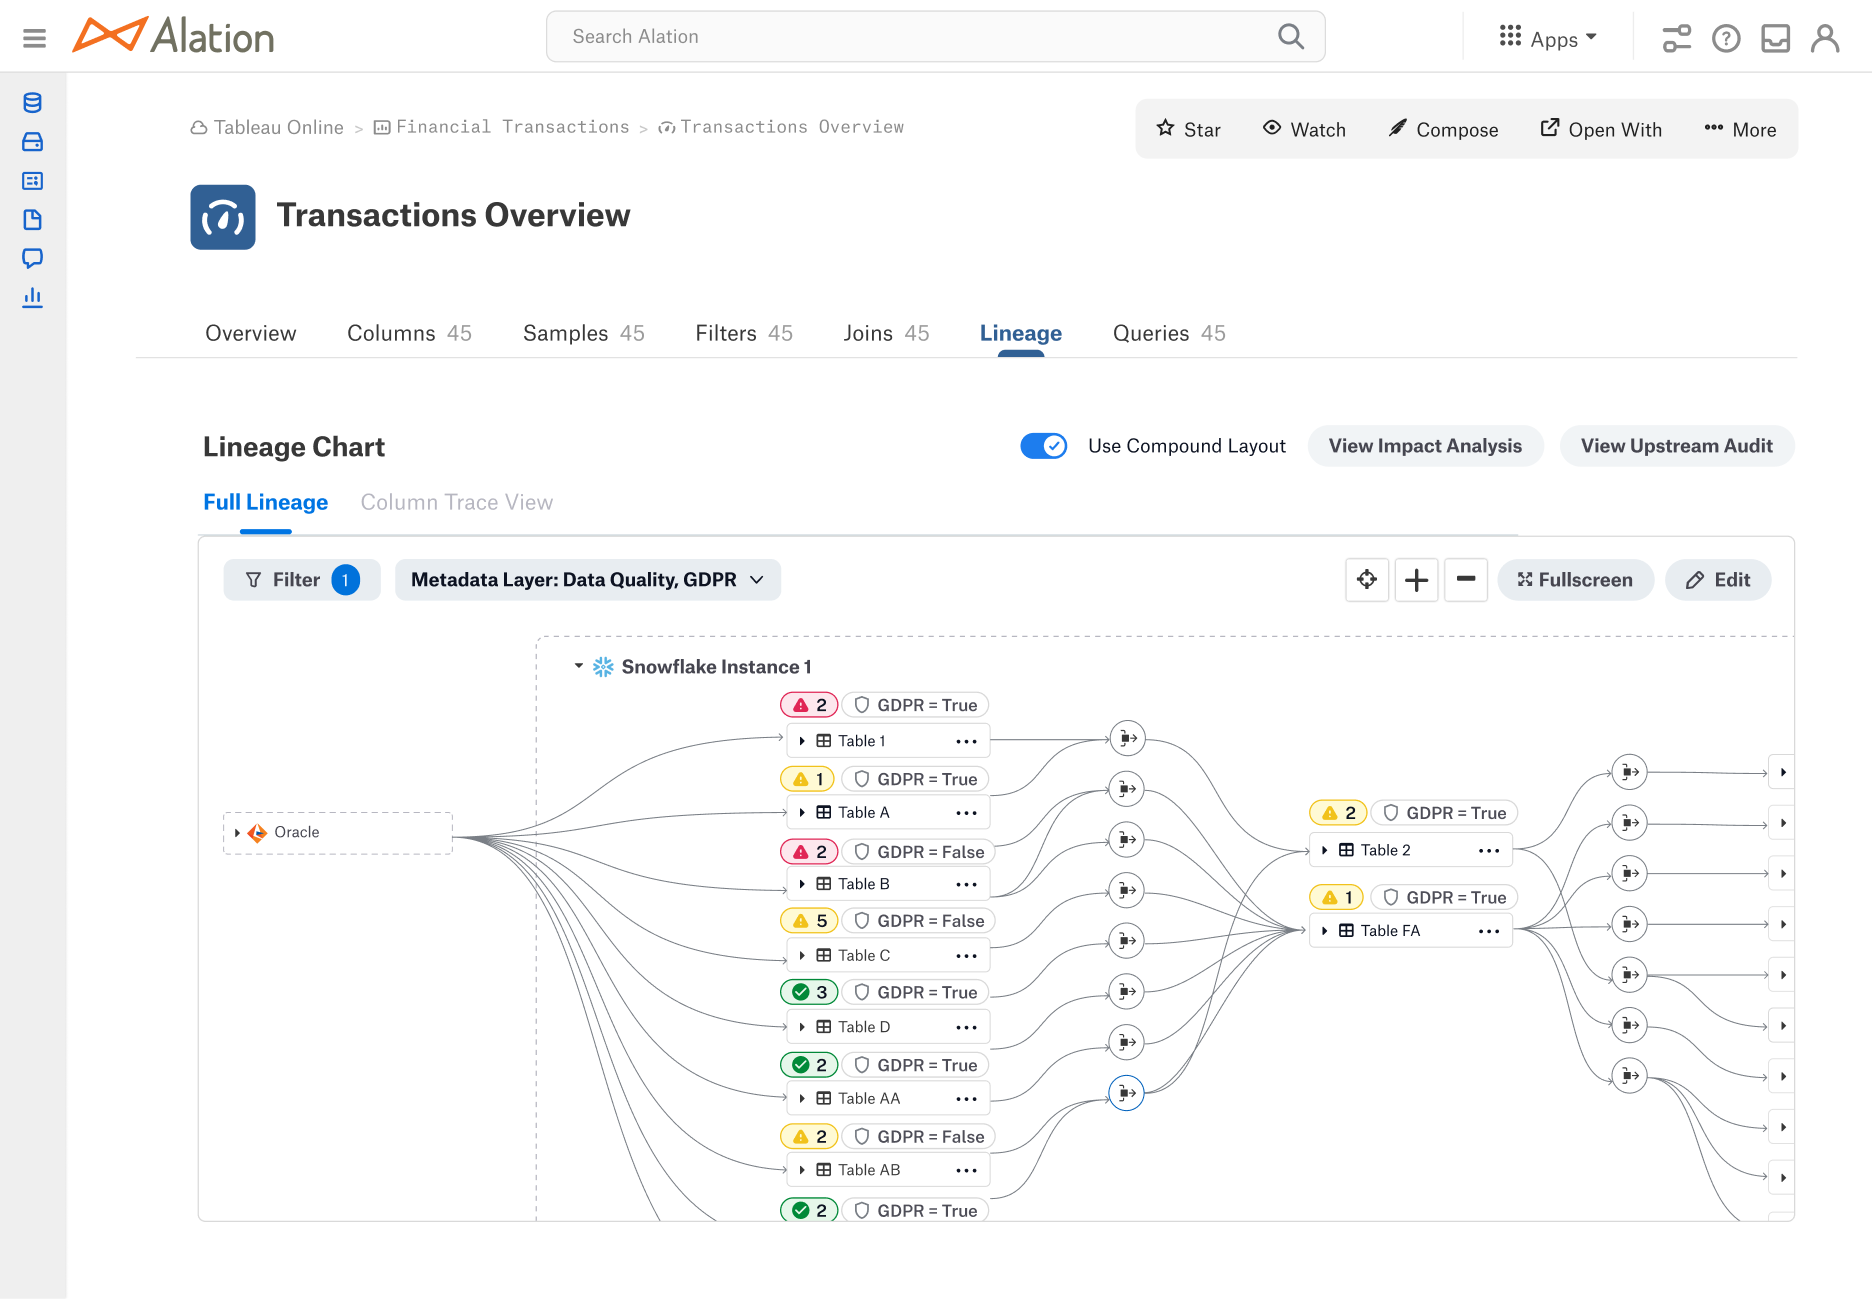1872x1299 pixels.
Task: Open the user profile icon
Action: [1825, 38]
